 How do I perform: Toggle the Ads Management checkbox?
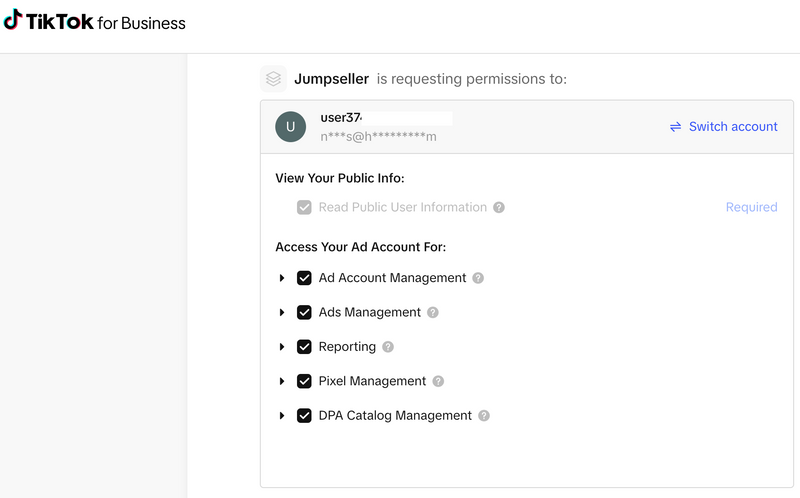tap(304, 313)
